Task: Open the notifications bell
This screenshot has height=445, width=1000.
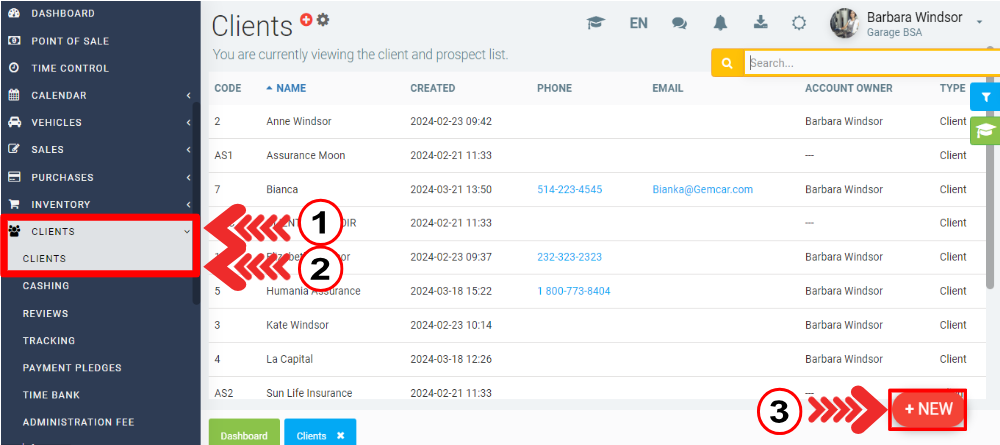Action: 720,23
